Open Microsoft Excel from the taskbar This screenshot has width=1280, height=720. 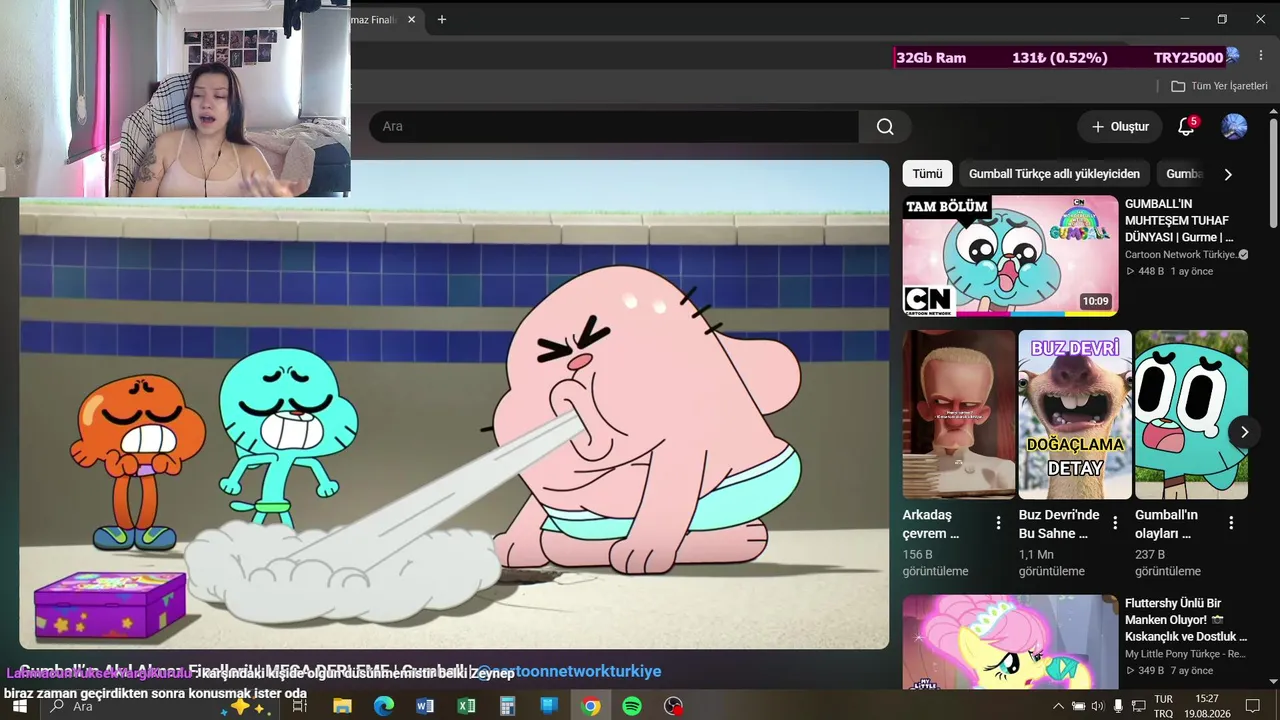point(466,706)
